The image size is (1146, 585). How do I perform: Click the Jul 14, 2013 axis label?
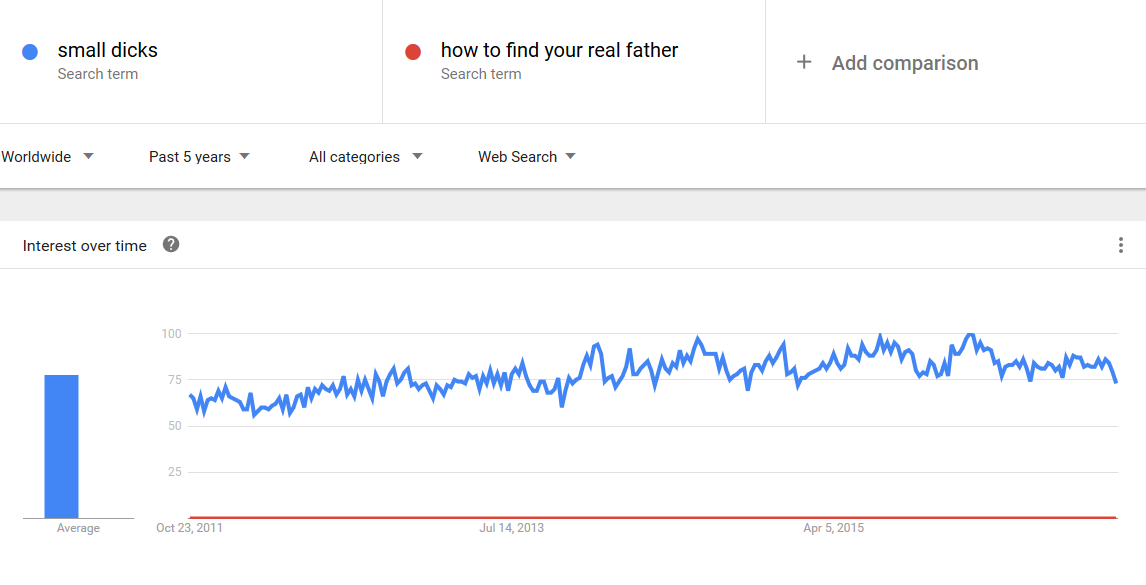click(x=512, y=527)
